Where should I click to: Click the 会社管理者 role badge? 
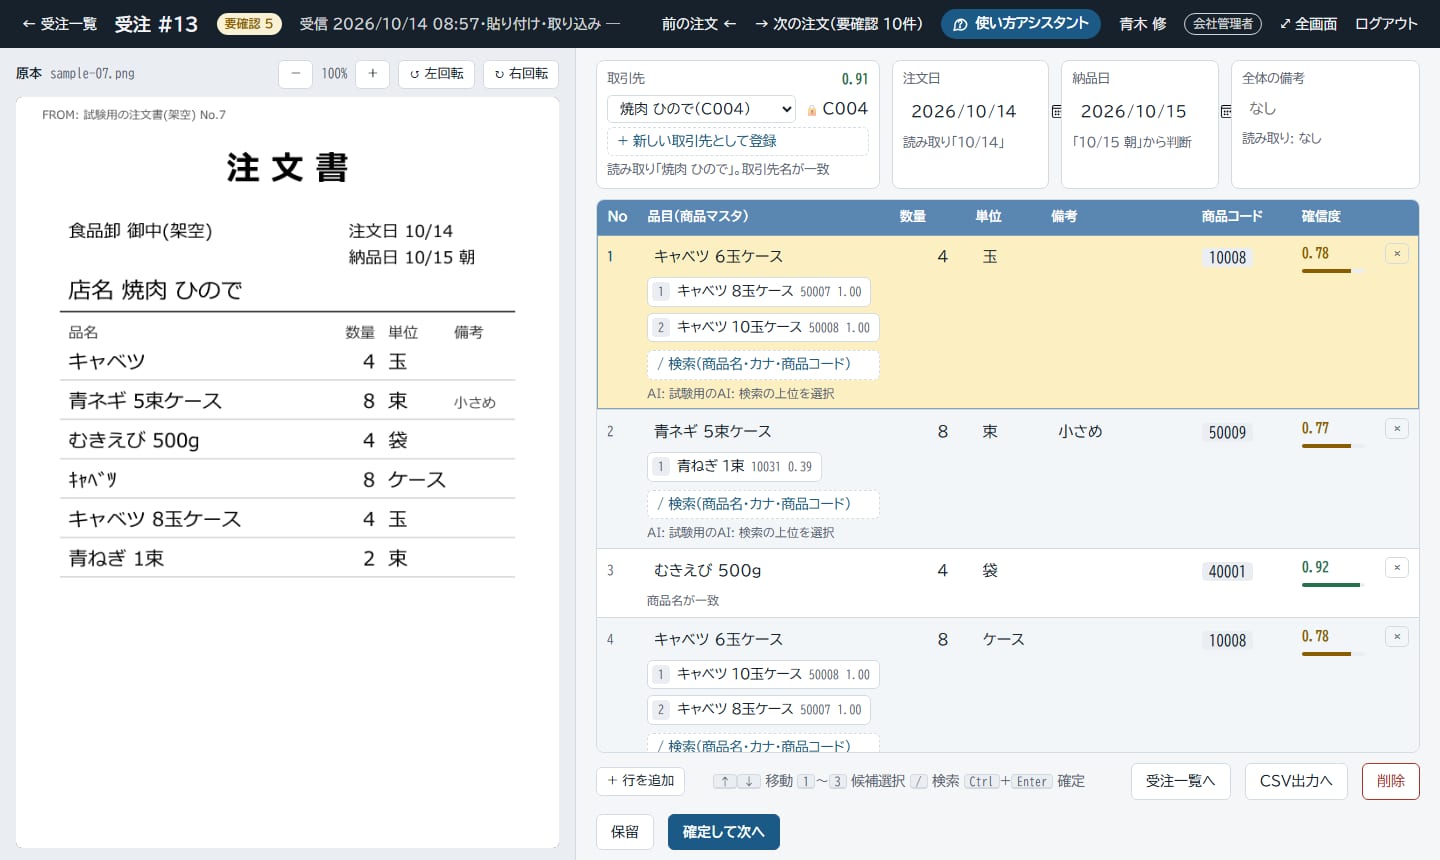tap(1222, 24)
